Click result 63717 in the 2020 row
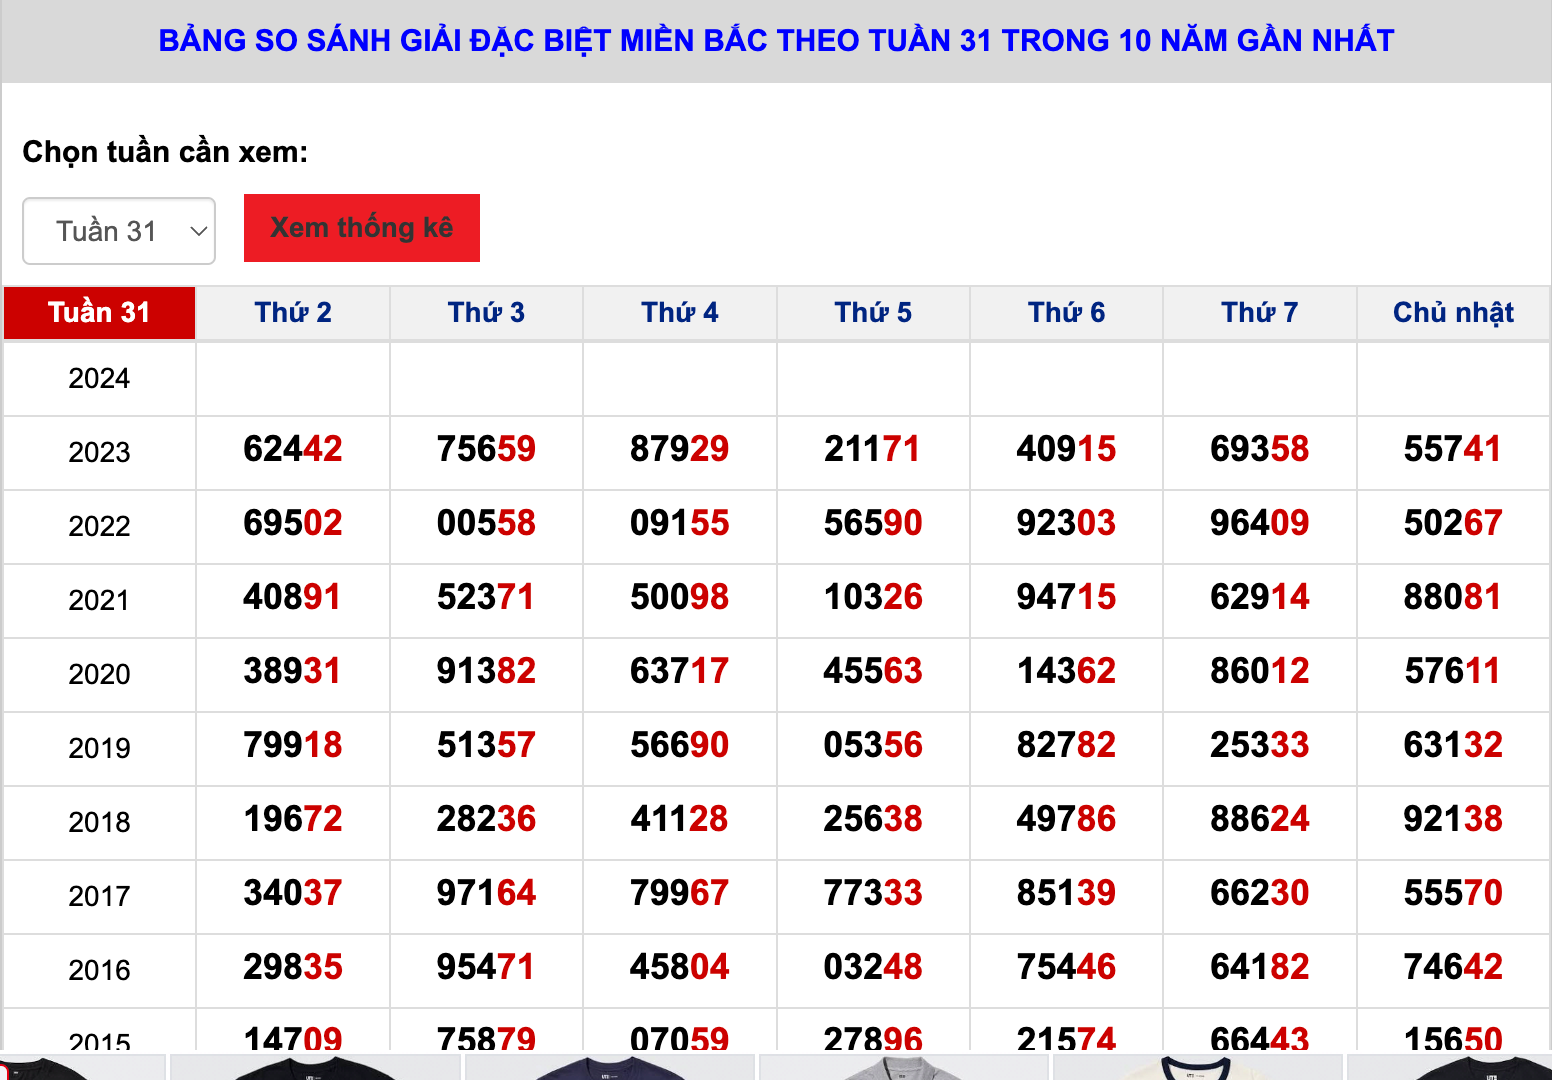1552x1080 pixels. pyautogui.click(x=680, y=671)
